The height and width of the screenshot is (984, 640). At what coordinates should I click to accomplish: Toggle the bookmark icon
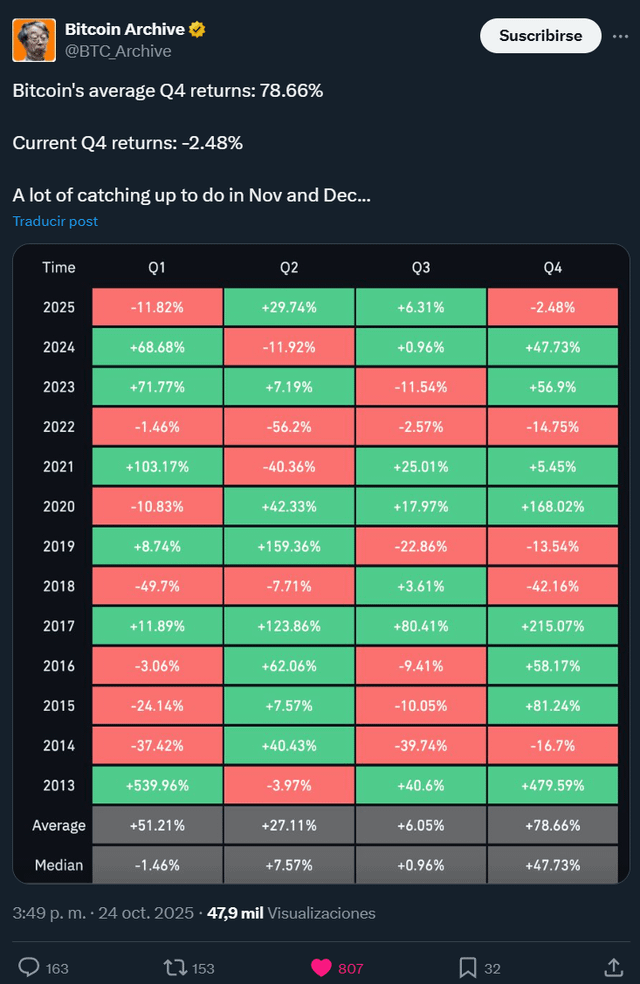(x=467, y=967)
